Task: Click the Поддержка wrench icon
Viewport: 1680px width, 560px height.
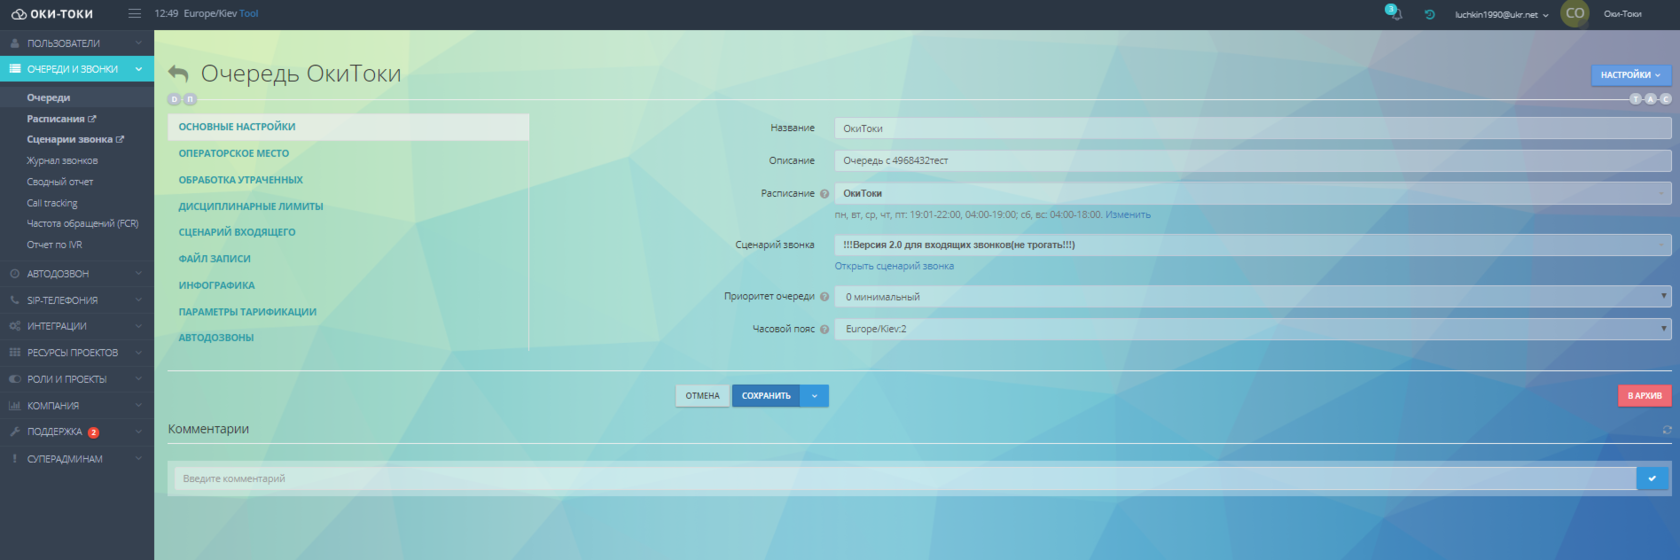Action: pos(15,432)
